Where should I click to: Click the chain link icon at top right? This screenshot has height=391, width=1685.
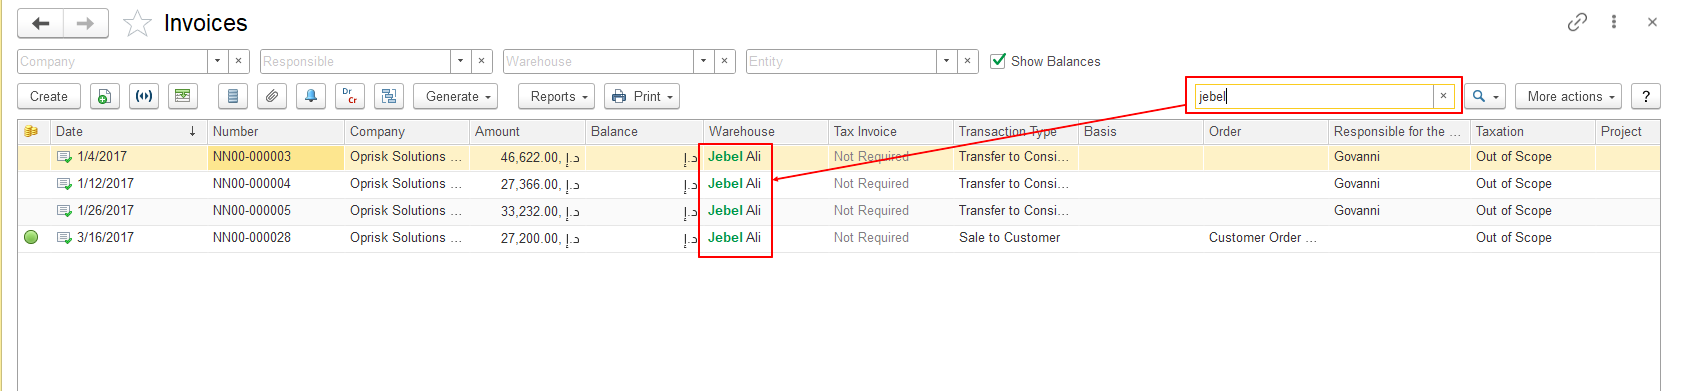click(1577, 22)
